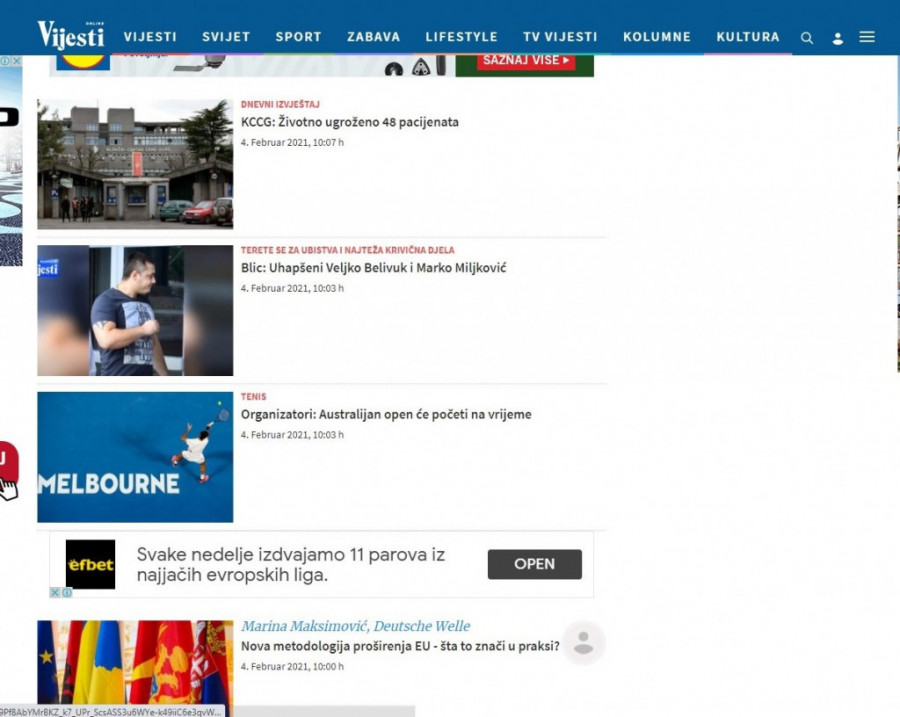Click the SAZNAJ VIŠE banner button
Viewport: 900px width, 717px height.
coord(526,61)
